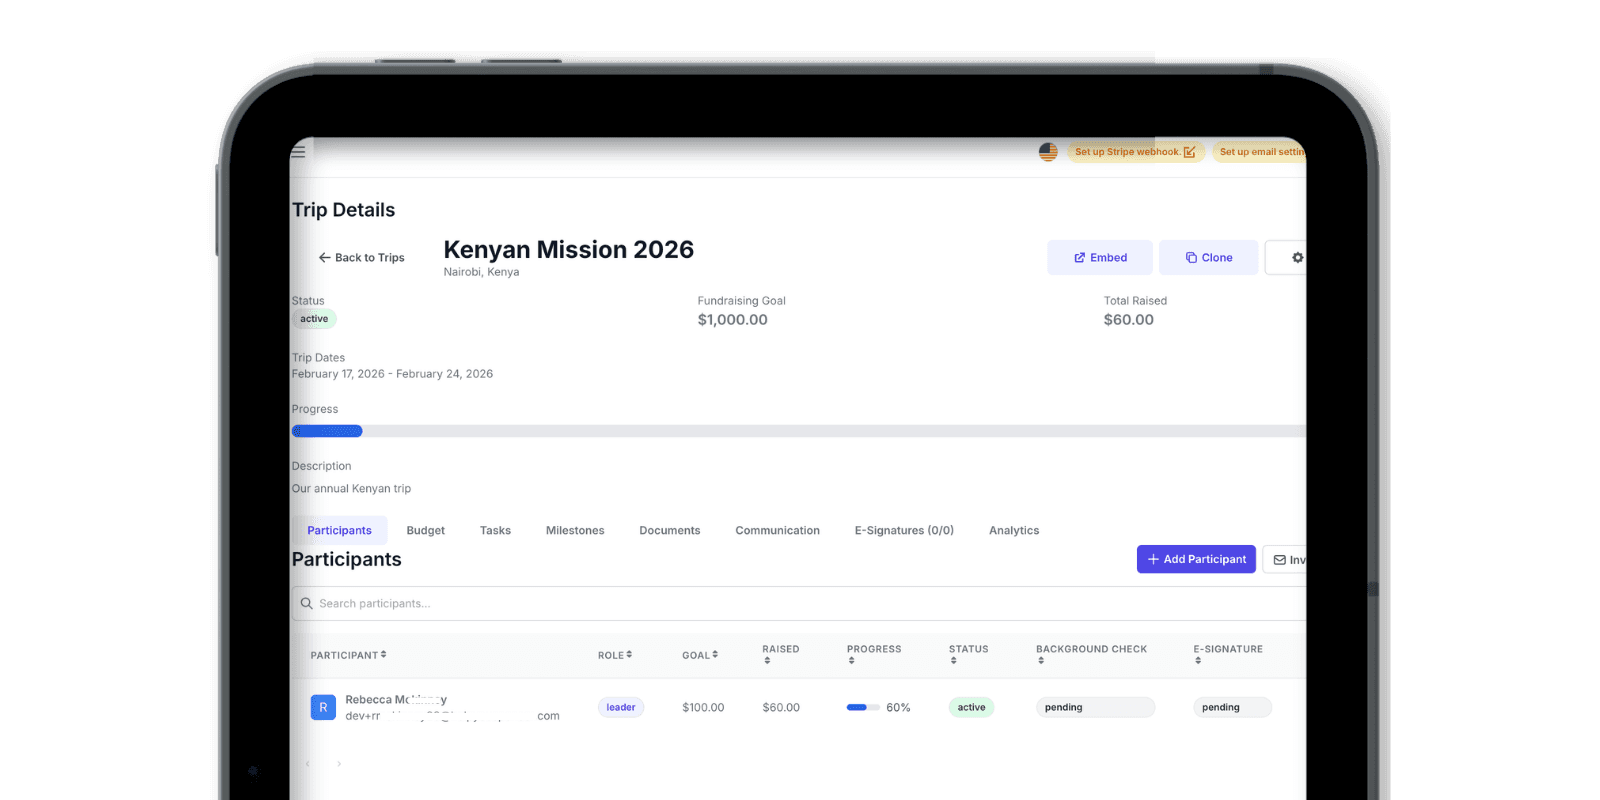Screen dimensions: 1600x800
Task: Click the trip fundraising progress bar
Action: coord(798,431)
